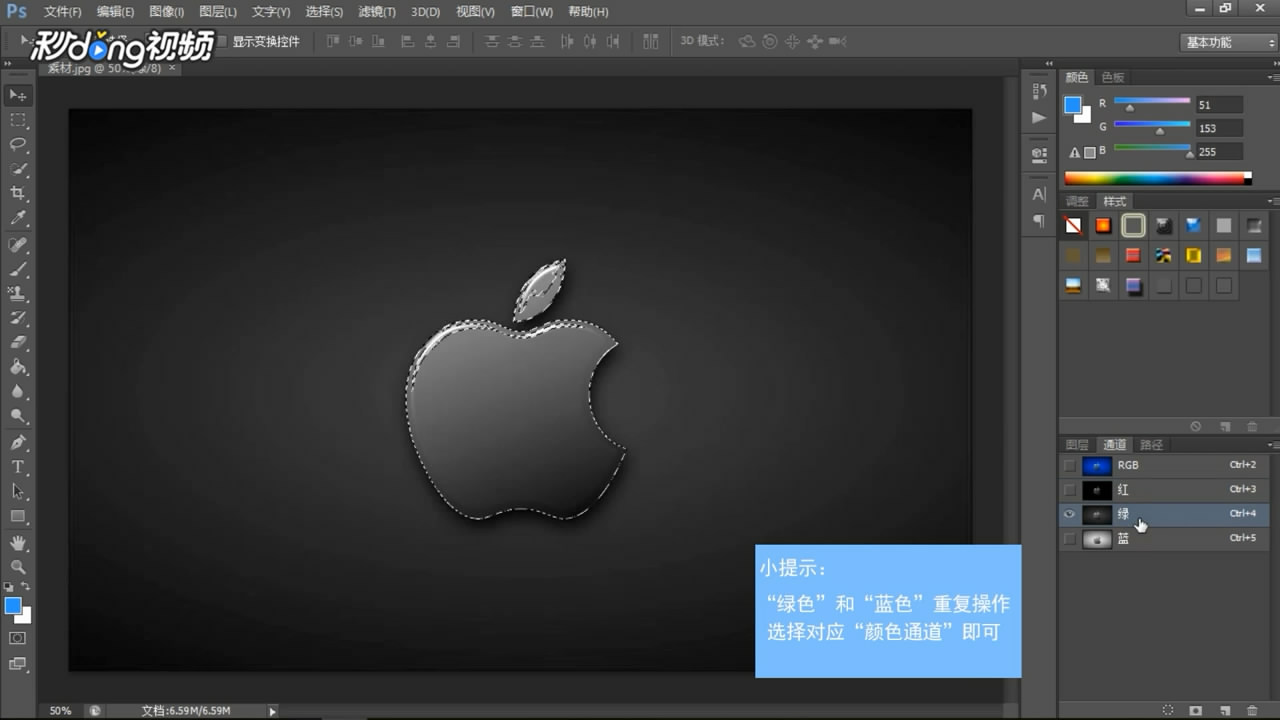
Task: Select the Rectangle shape tool
Action: pyautogui.click(x=18, y=516)
